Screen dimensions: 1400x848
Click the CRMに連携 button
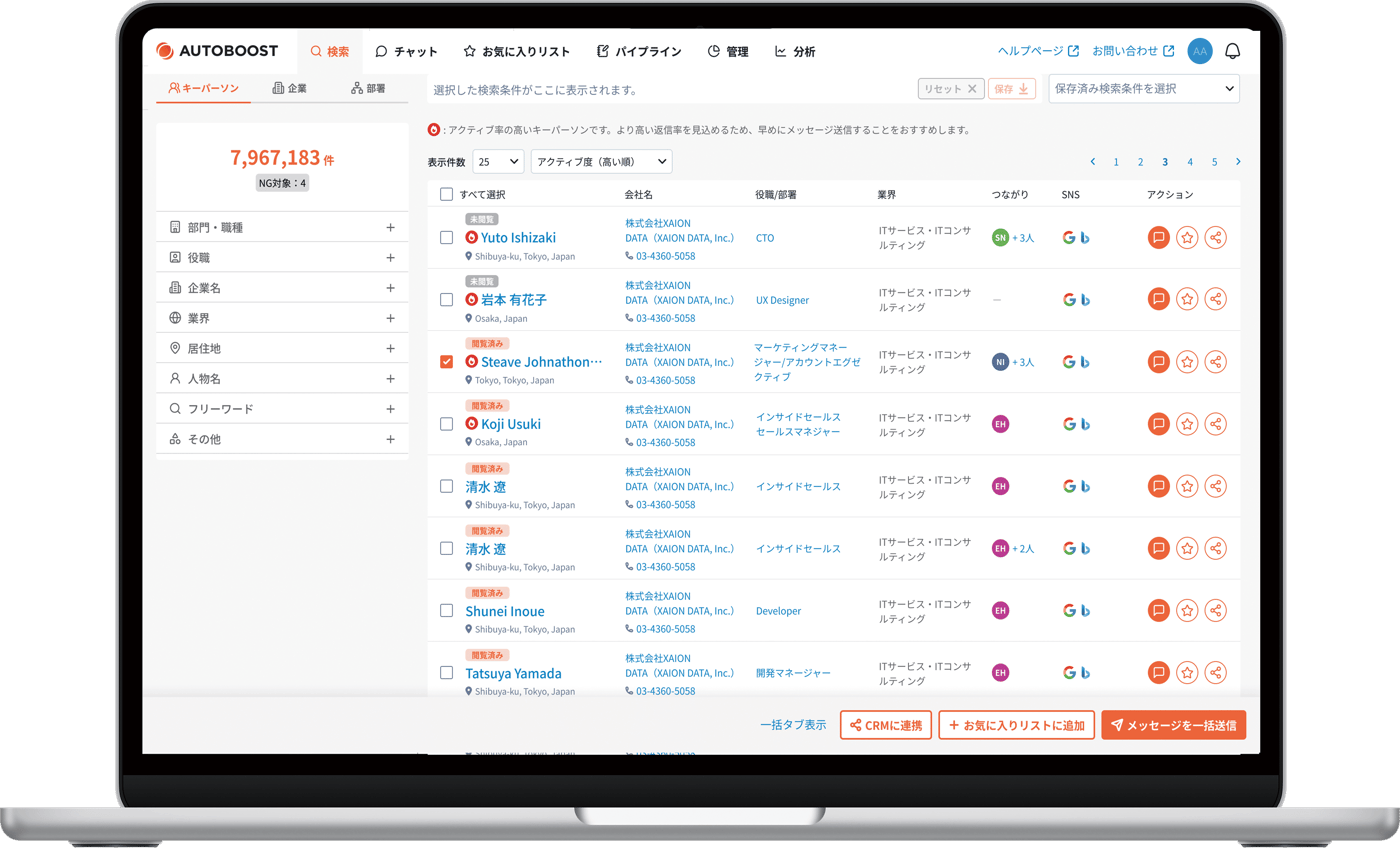pyautogui.click(x=887, y=725)
